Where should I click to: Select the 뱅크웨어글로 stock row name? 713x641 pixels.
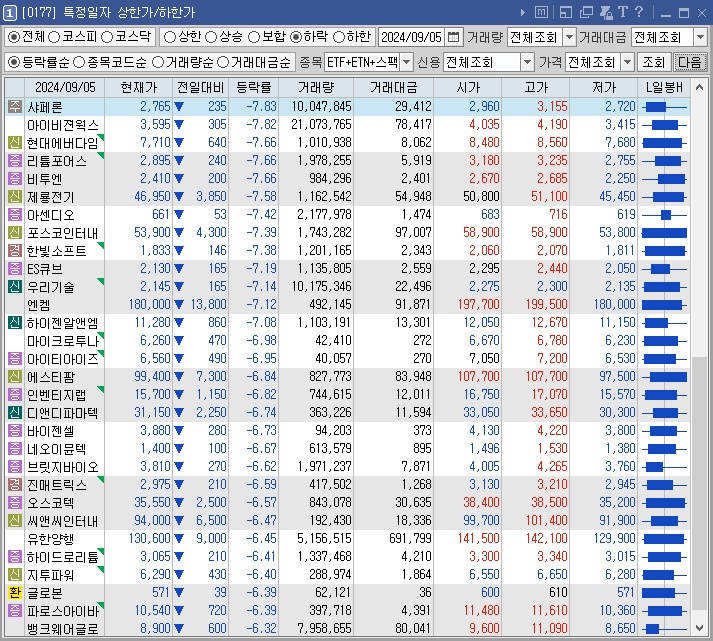tap(63, 629)
